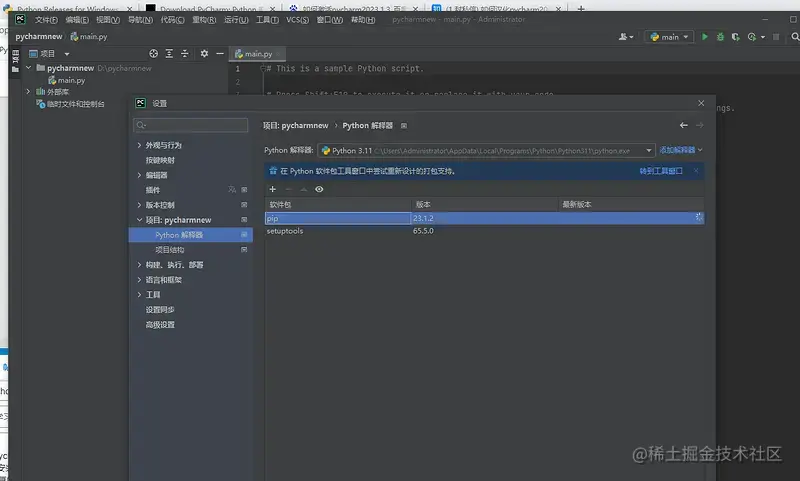Collapse Project: pycharmnew settings node
This screenshot has width=800, height=481.
click(139, 220)
